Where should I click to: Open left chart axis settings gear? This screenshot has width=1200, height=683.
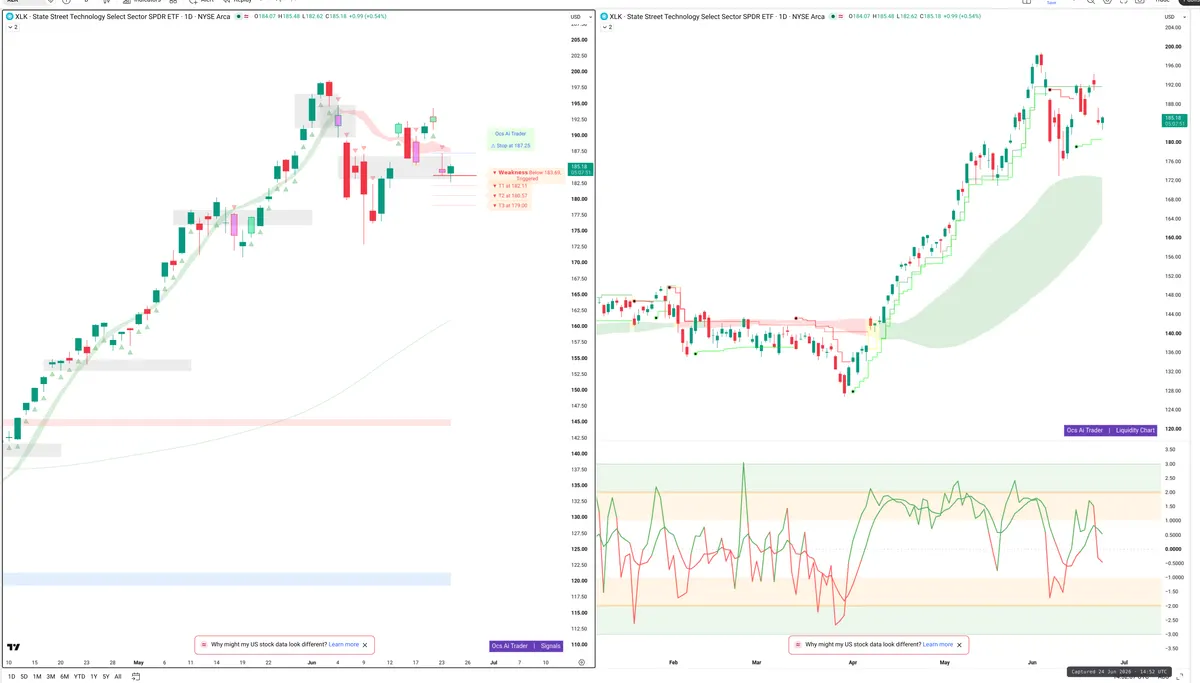tap(581, 663)
